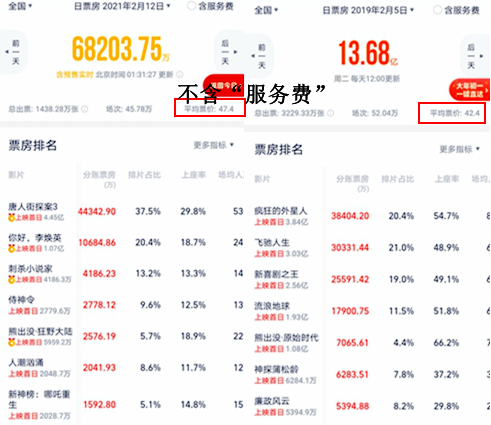Open 全国 region dropdown on left panel
491x425 pixels.
[20, 6]
